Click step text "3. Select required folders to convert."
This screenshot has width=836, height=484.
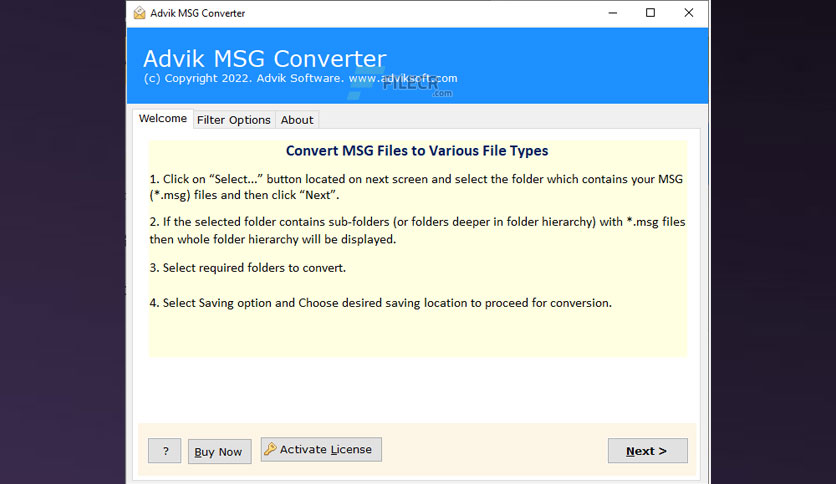247,268
